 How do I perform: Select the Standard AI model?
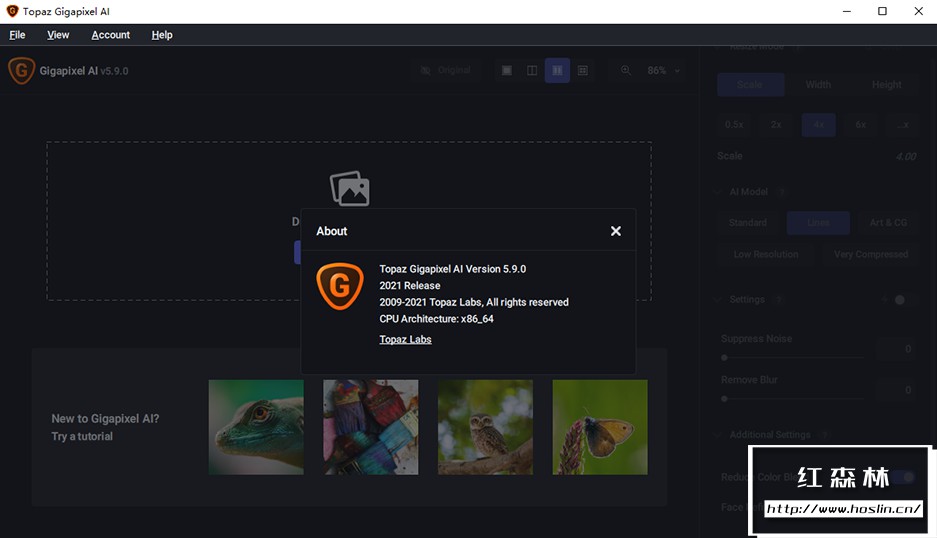click(748, 223)
